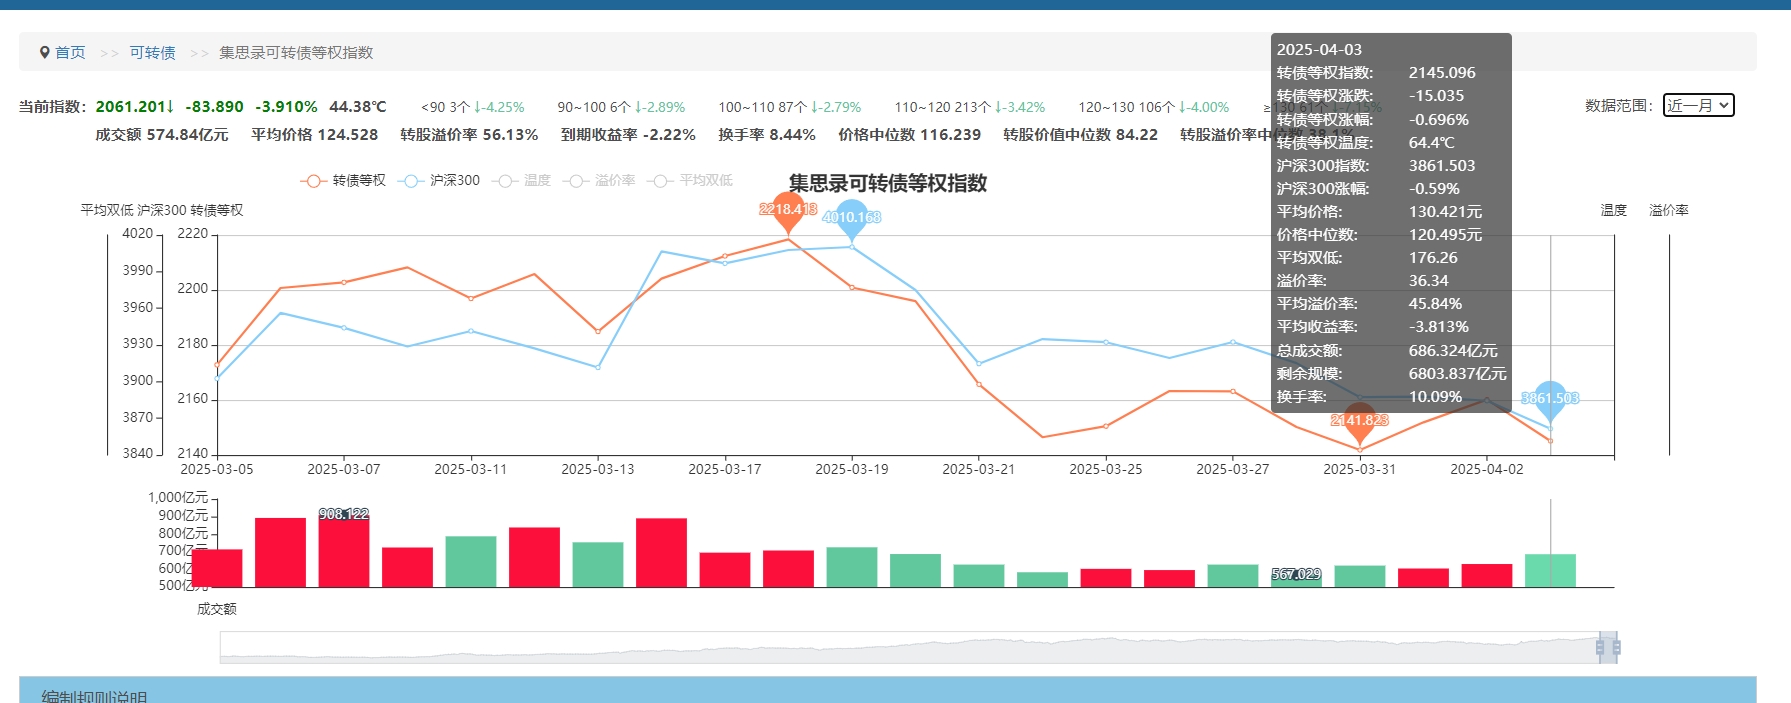Click the 120~130 106个 price bucket
Screen dimensions: 1791x703
click(x=1154, y=107)
